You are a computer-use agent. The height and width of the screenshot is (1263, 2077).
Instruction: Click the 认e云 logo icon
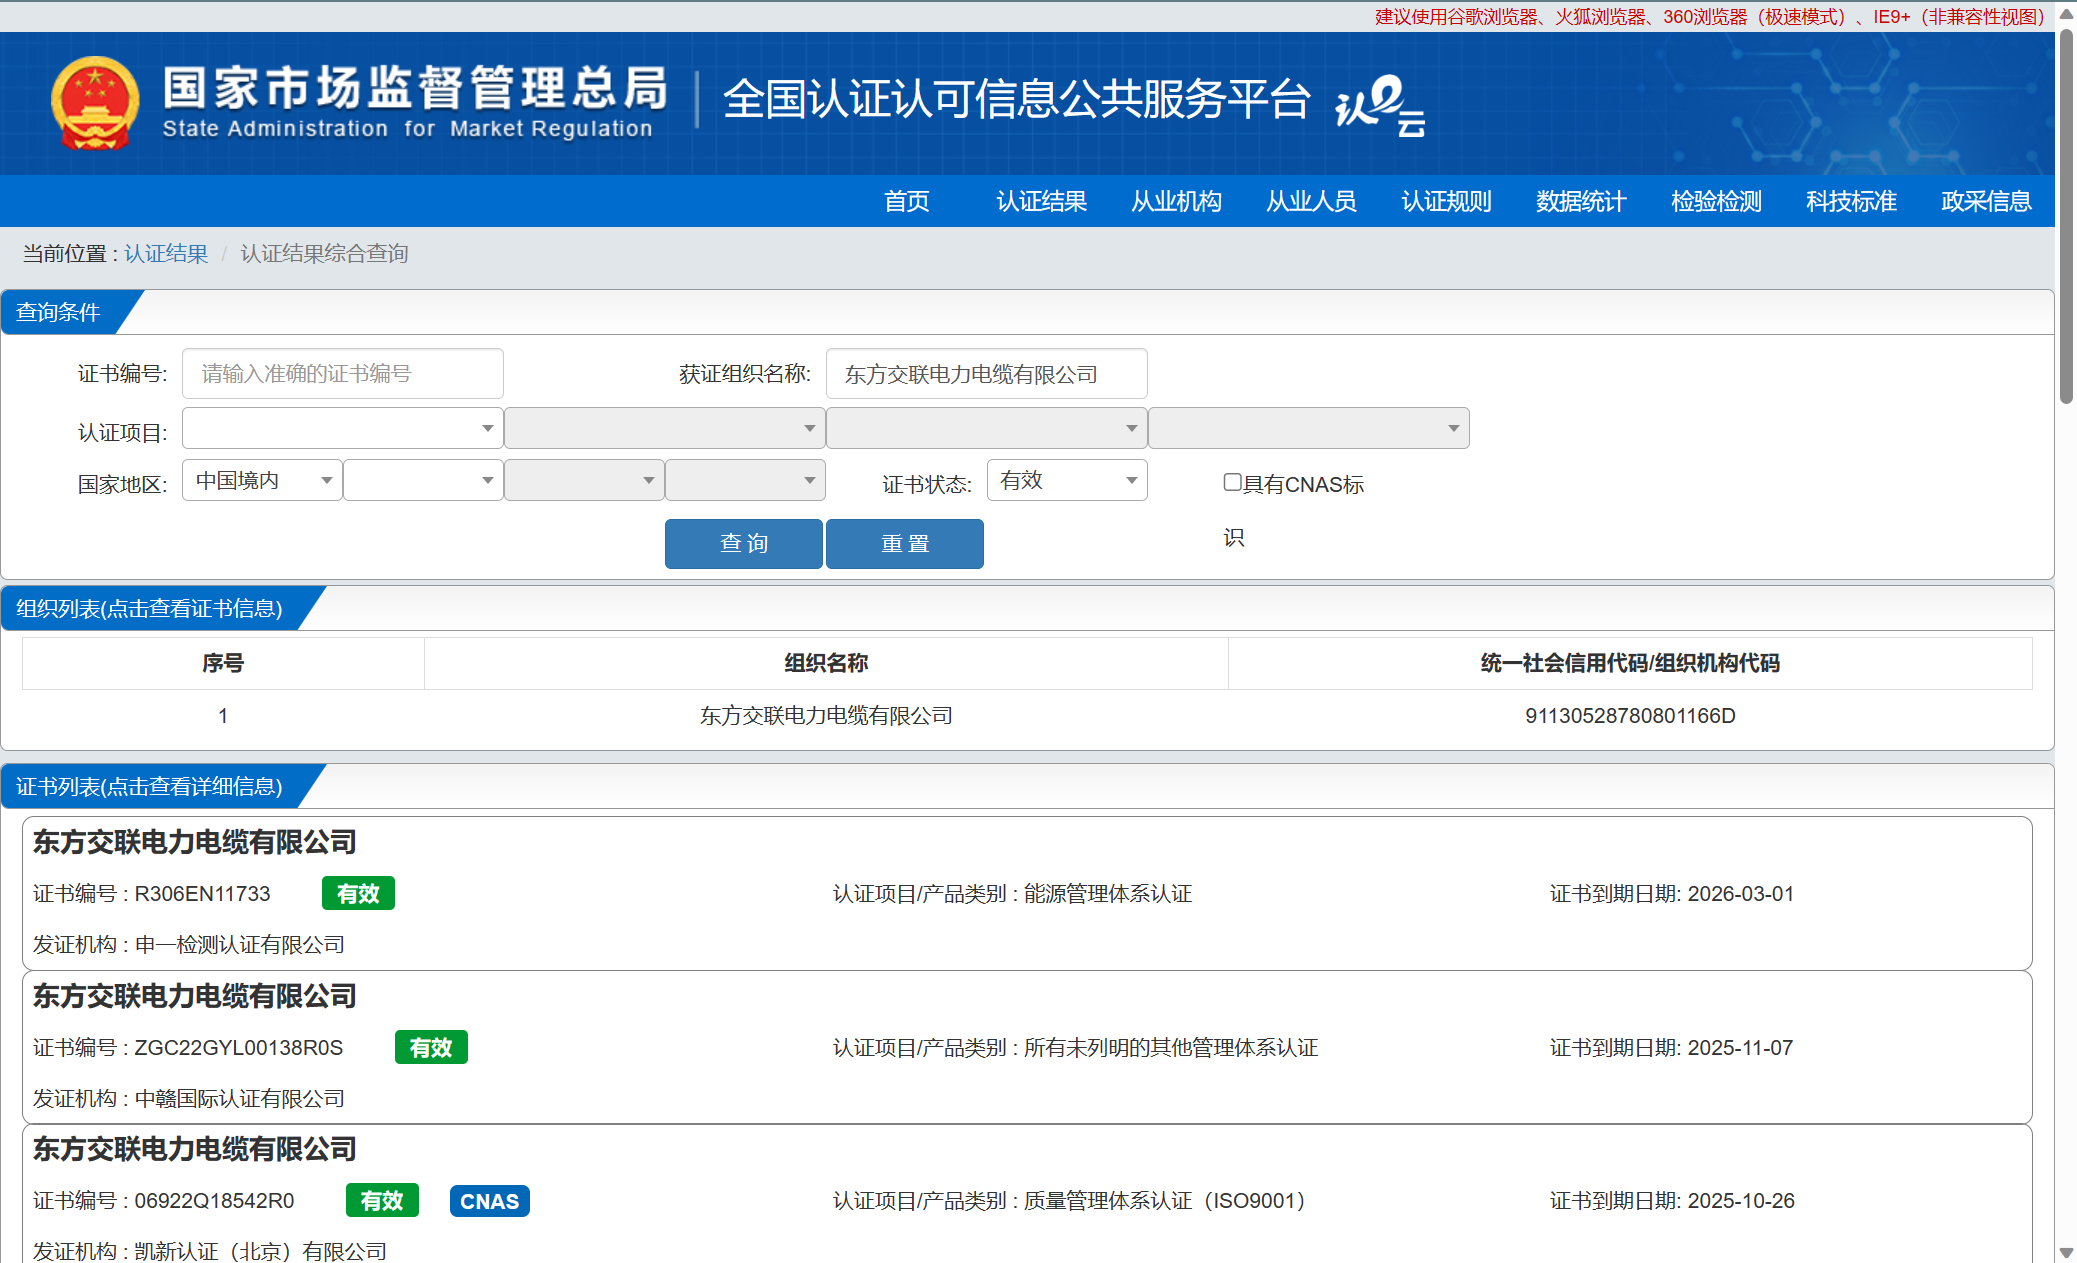[x=1380, y=105]
